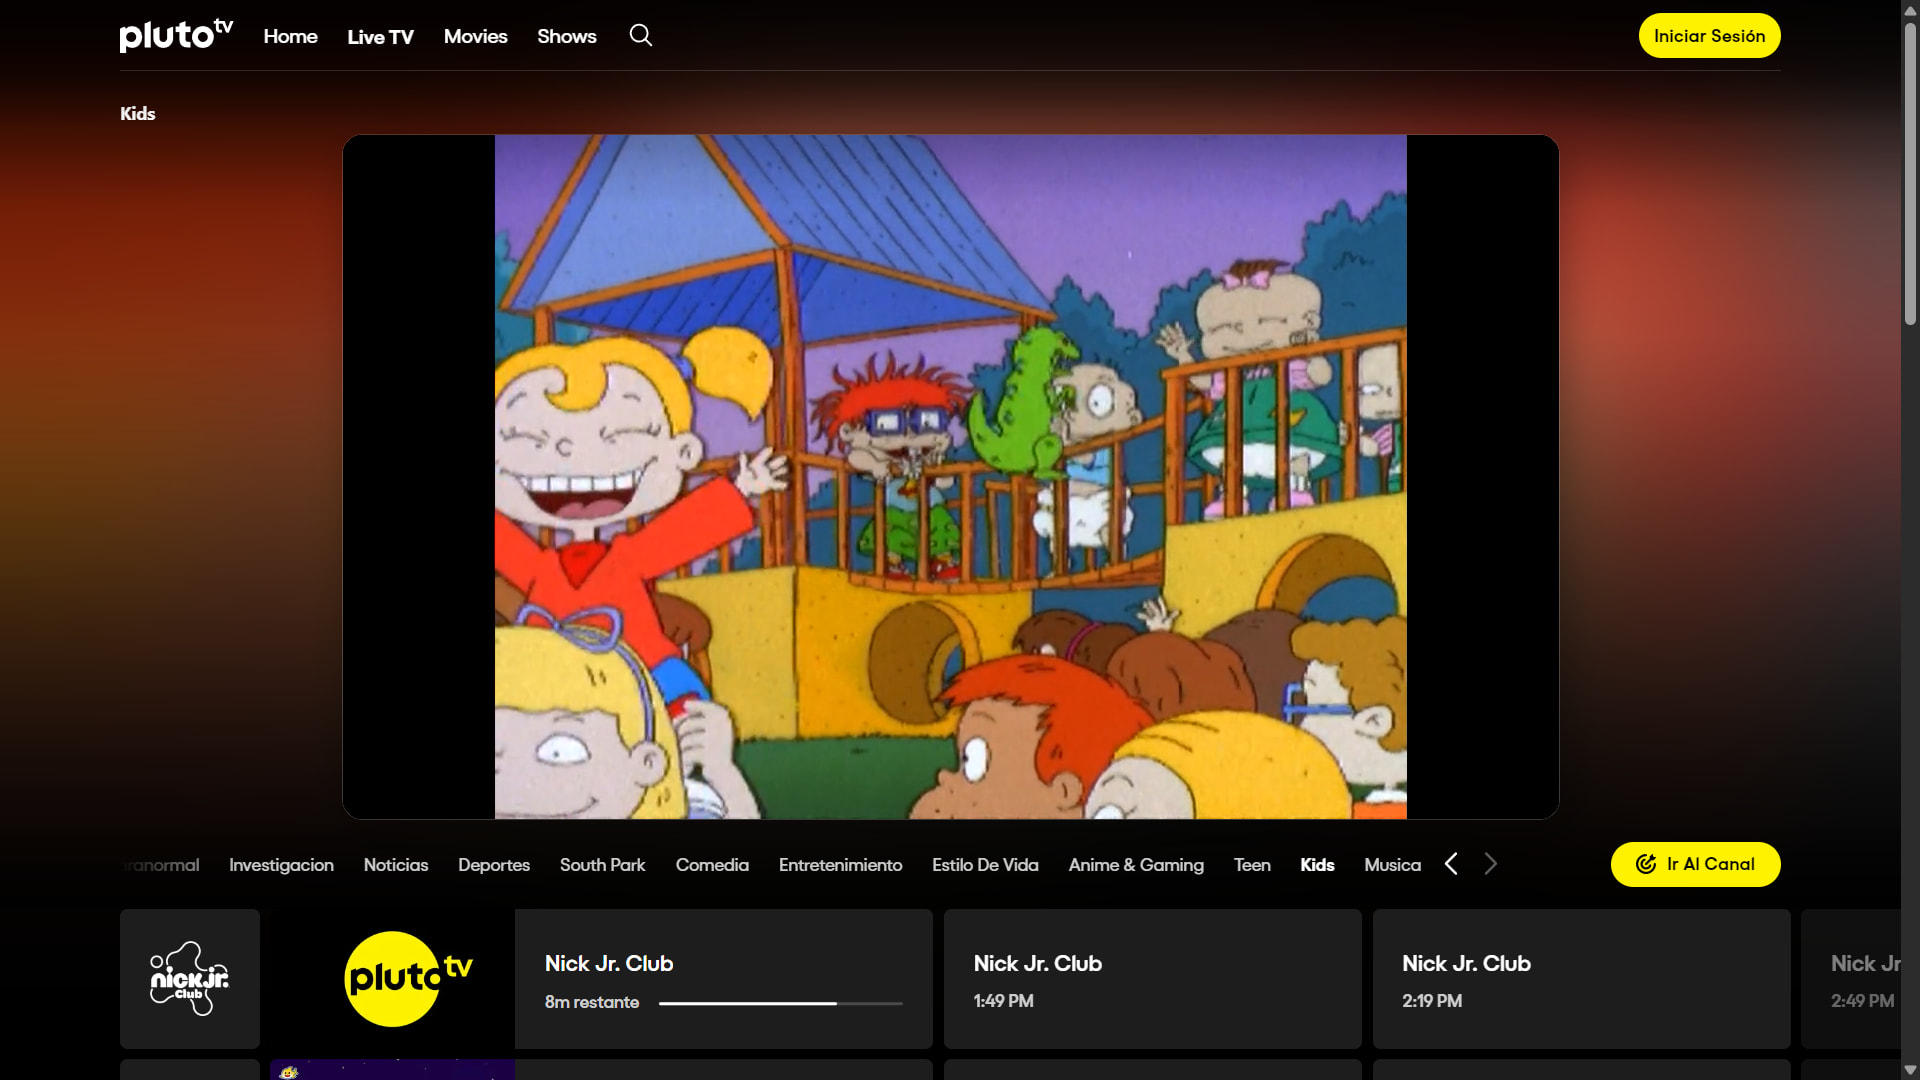Open Nick Jr. Club program at 2:19 PM

(1582, 979)
